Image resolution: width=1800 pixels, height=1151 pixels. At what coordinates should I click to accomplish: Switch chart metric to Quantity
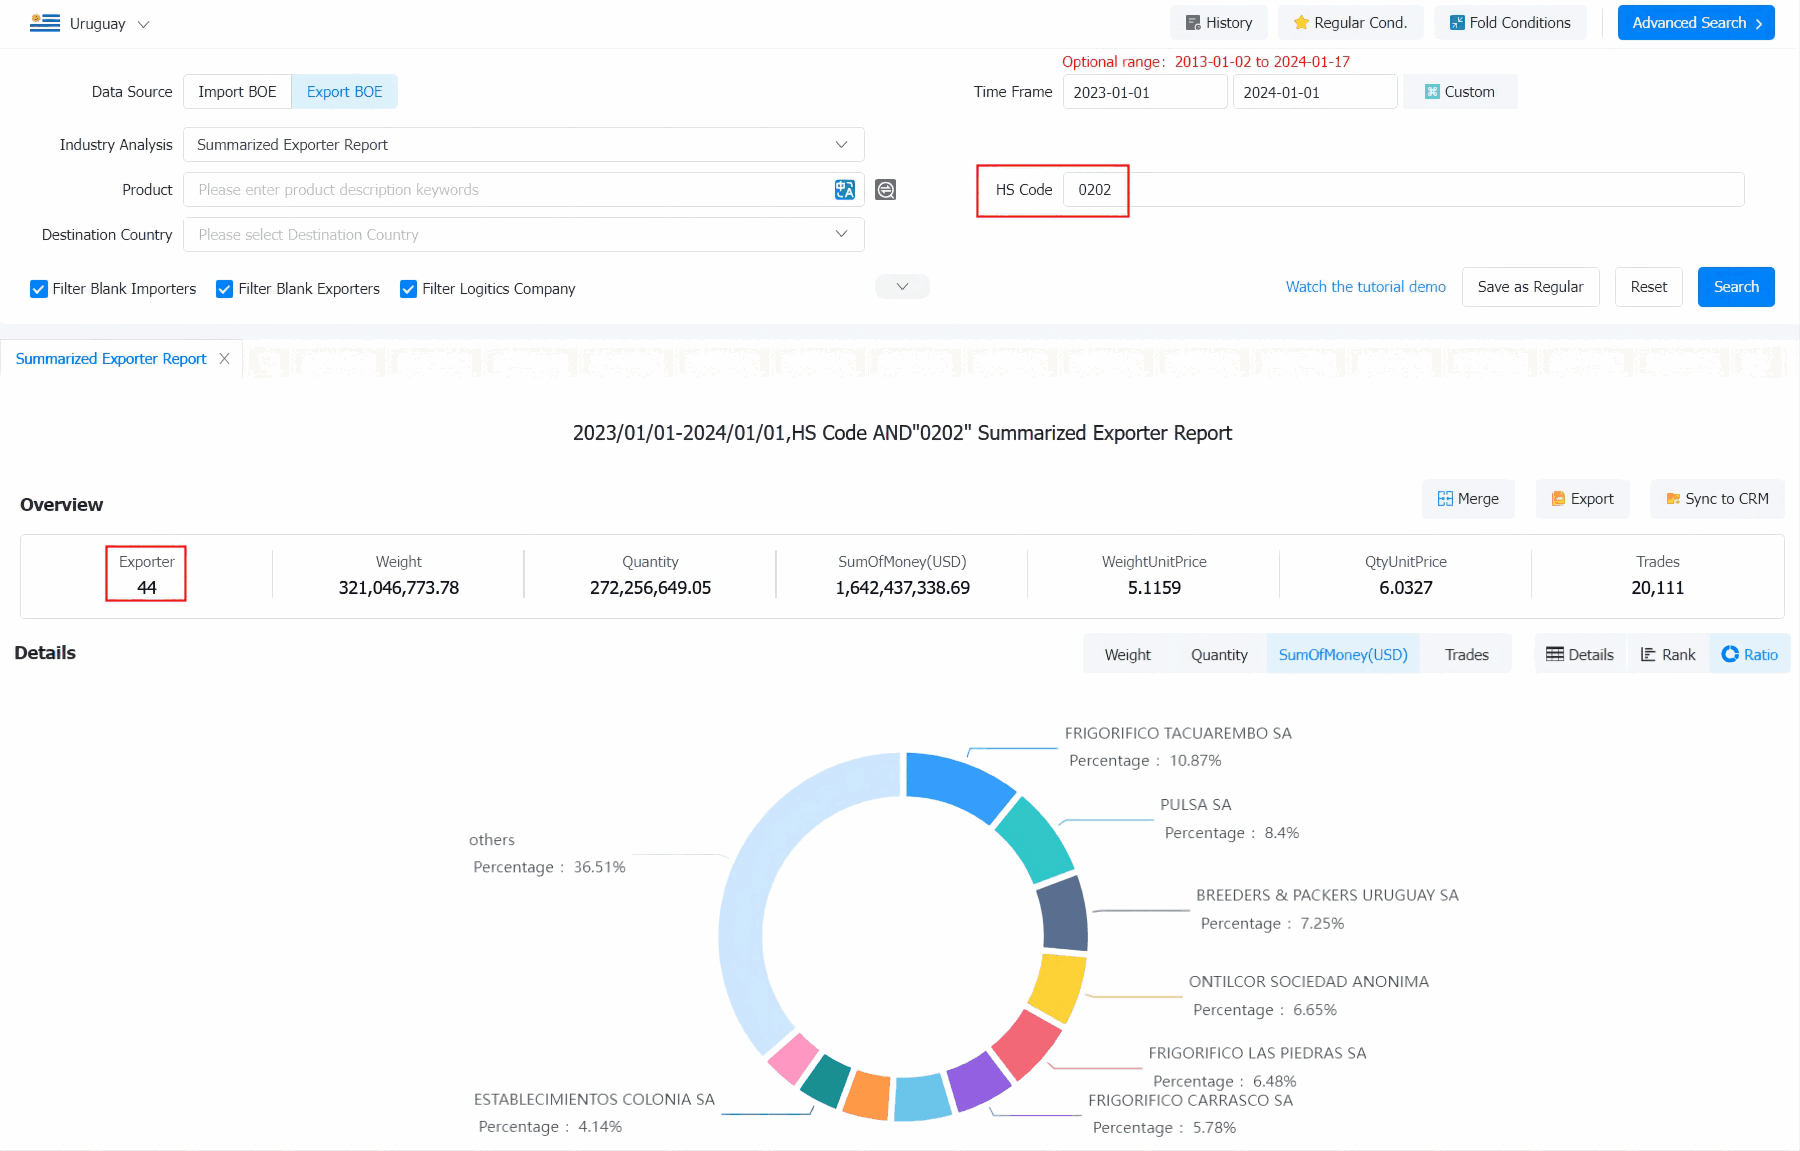pyautogui.click(x=1219, y=654)
